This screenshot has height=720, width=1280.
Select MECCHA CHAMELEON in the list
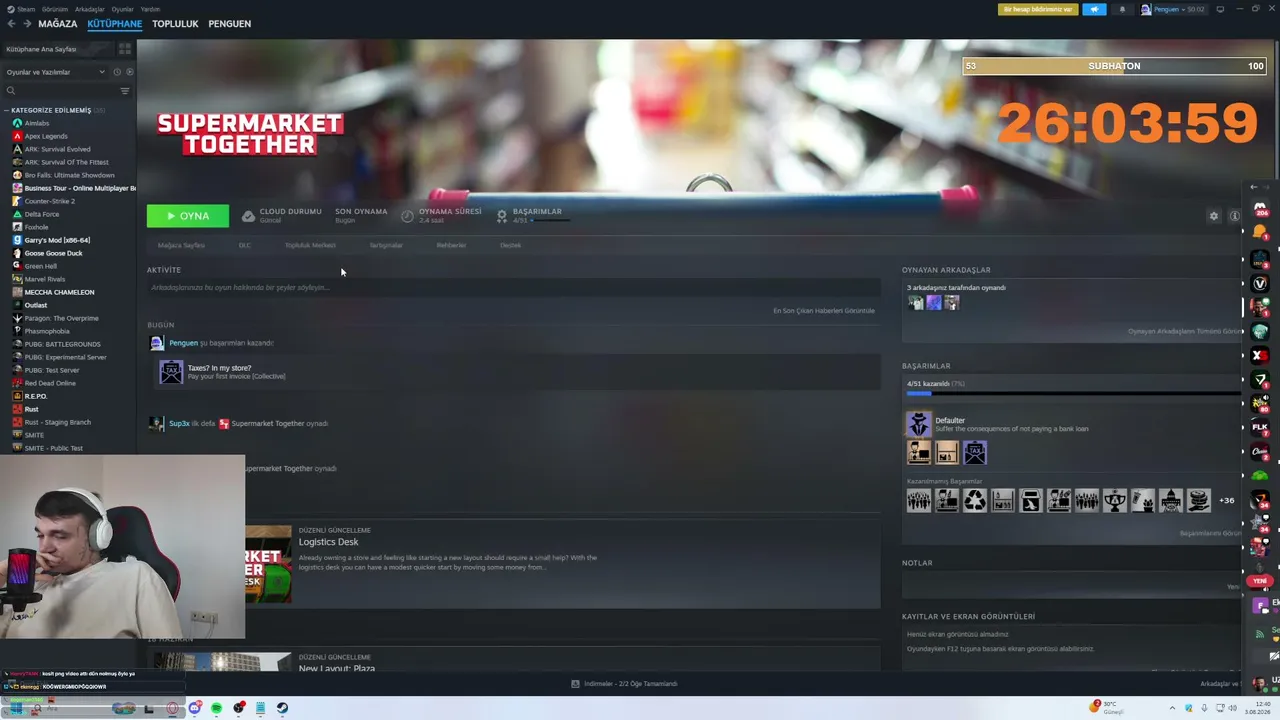pyautogui.click(x=59, y=292)
